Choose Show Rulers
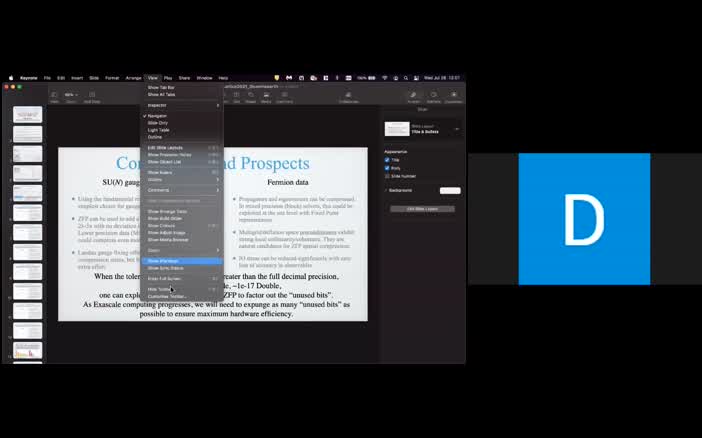This screenshot has width=702, height=438. [182, 172]
